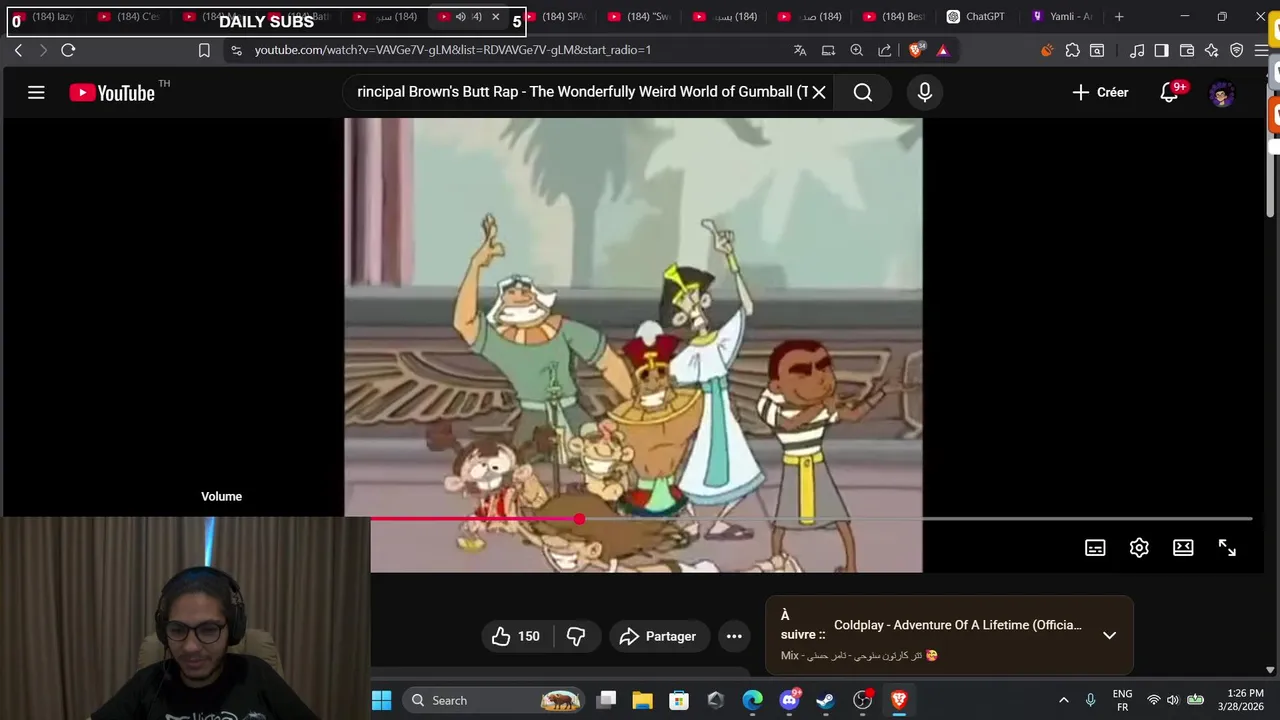
Task: Switch to the (184) "Sw tab
Action: coord(640,17)
